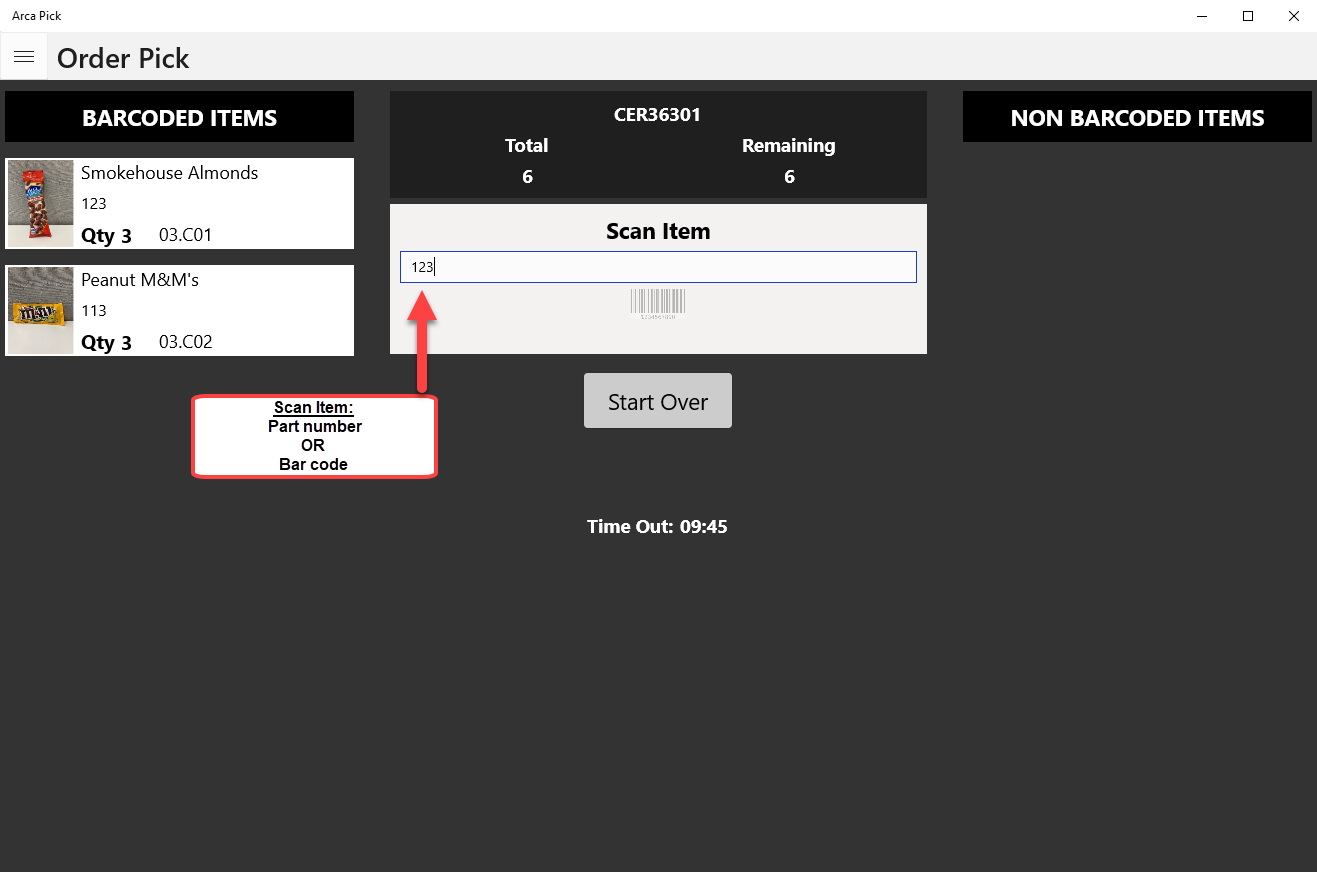Click the Peanut M&M's item name
The width and height of the screenshot is (1317, 873).
point(140,280)
